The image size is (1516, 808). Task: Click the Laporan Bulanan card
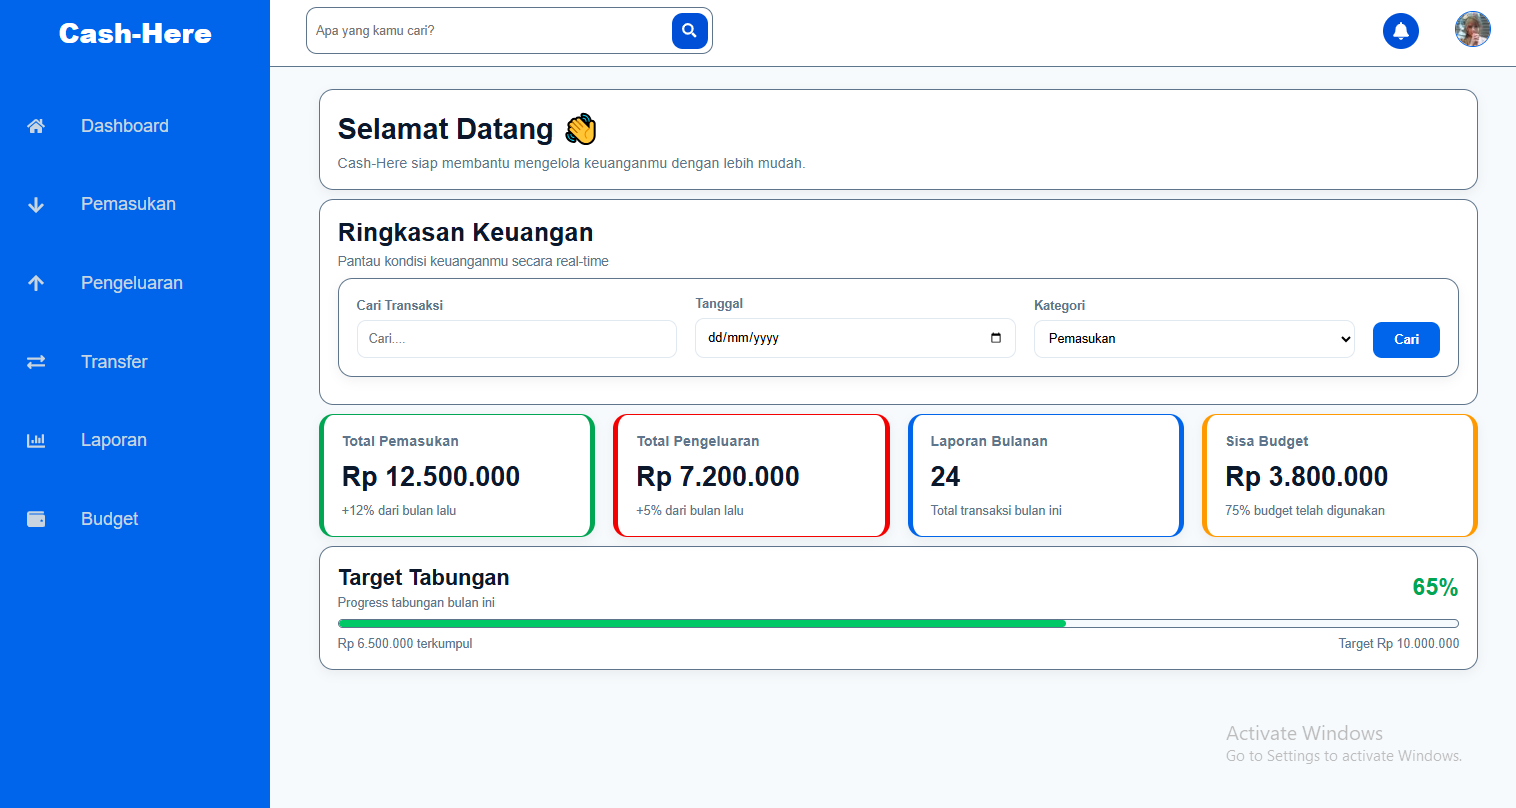pyautogui.click(x=1046, y=476)
